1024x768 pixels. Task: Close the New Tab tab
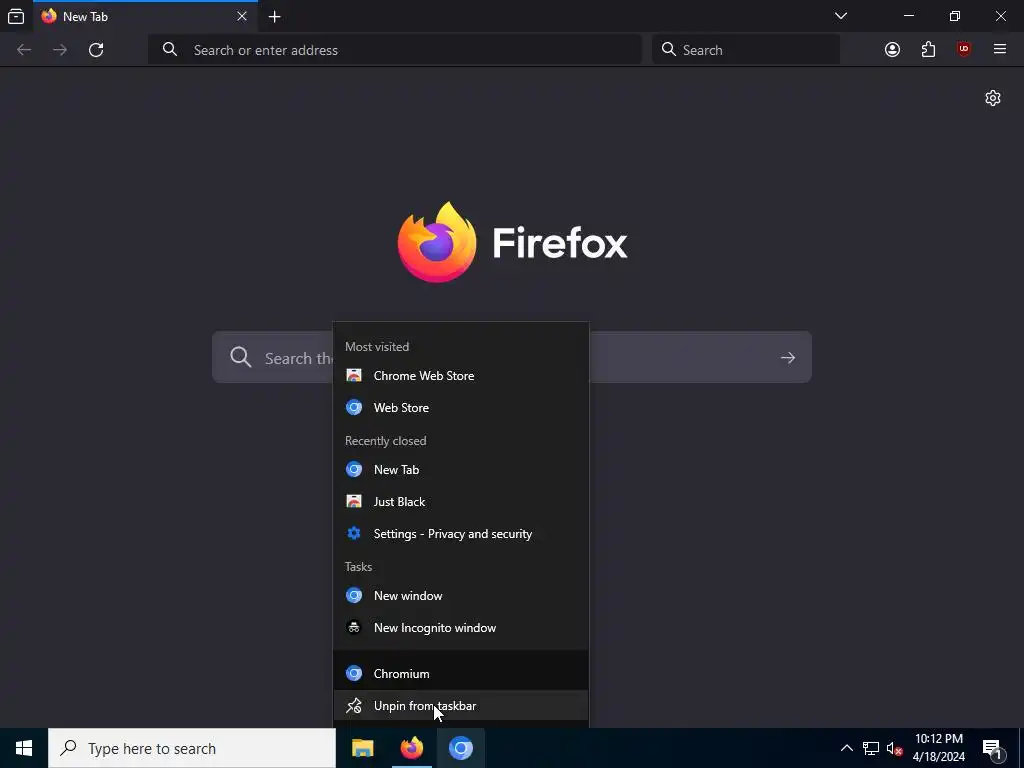tap(242, 16)
